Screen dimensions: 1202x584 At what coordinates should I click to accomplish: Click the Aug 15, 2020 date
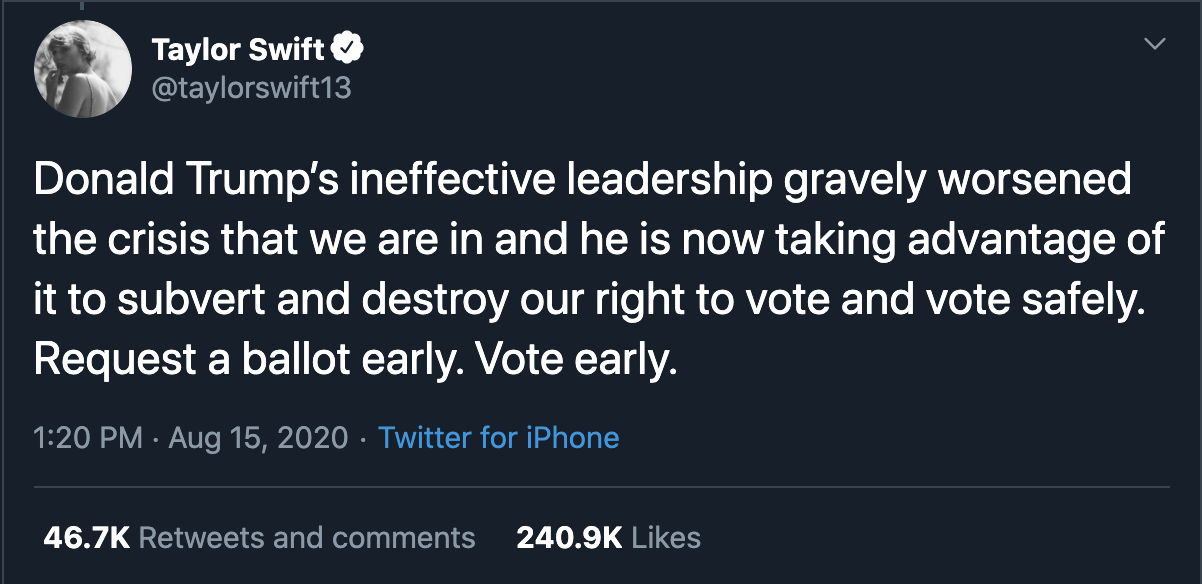259,438
